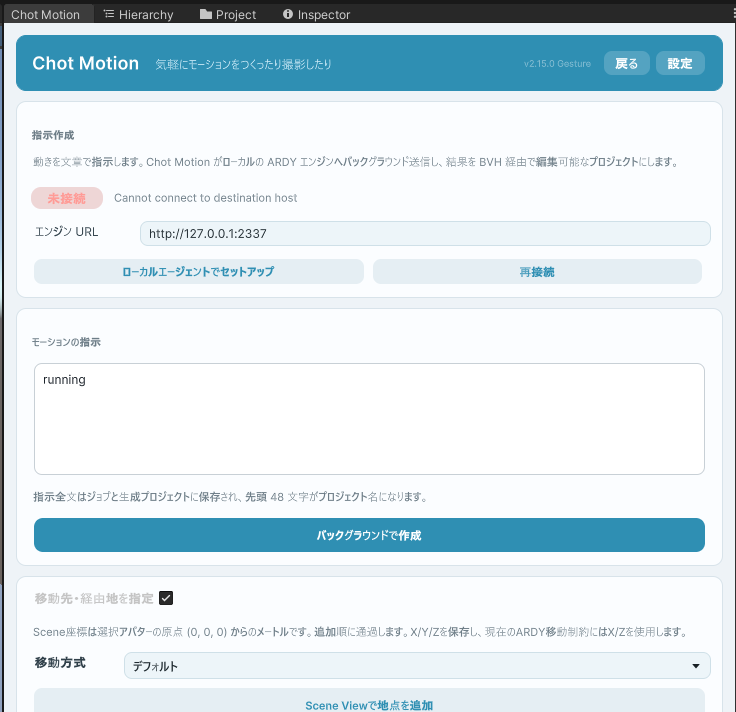Click the Hierarchy list icon

click(109, 14)
